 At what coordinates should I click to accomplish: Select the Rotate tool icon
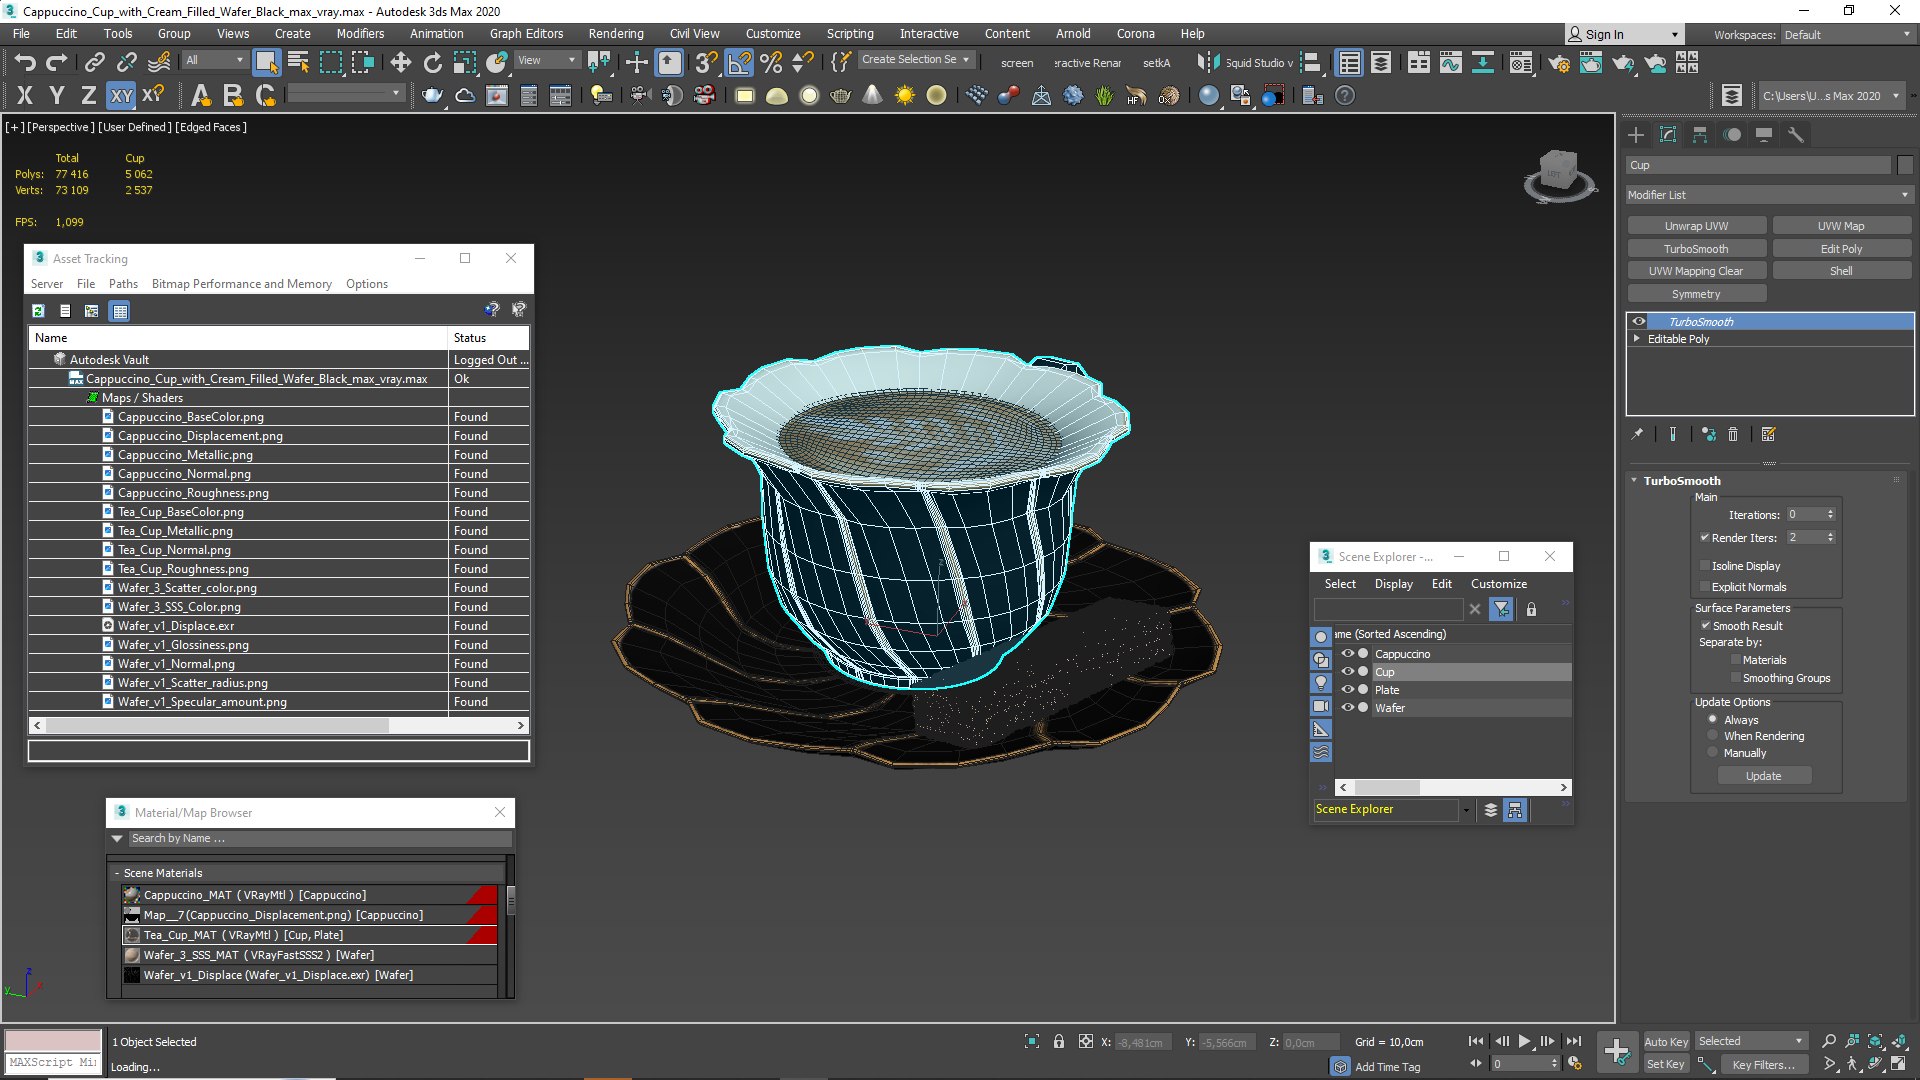click(x=432, y=63)
